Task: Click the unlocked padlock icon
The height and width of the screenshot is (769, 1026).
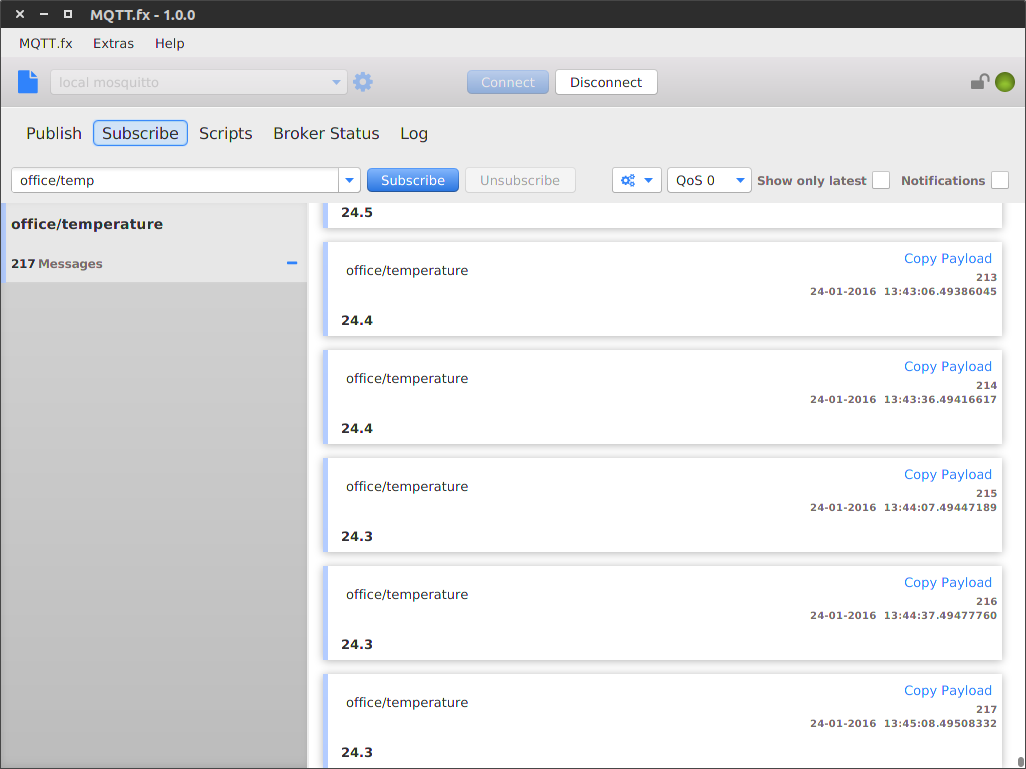Action: 979,82
